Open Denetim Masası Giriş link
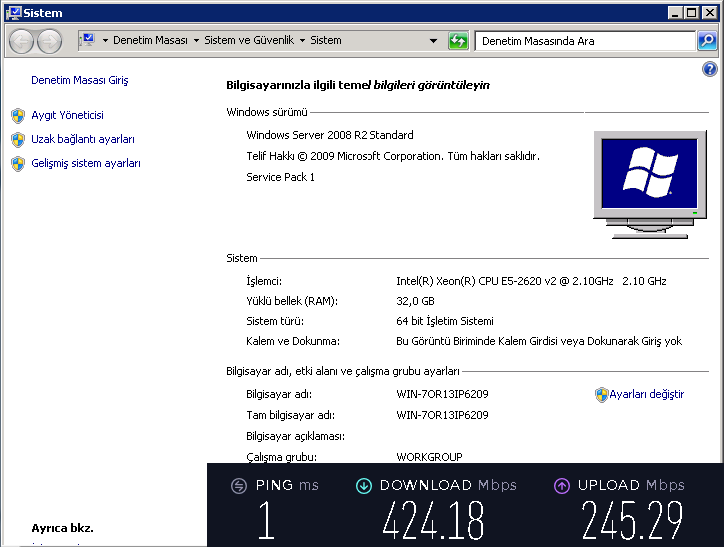724x547 pixels. click(79, 80)
